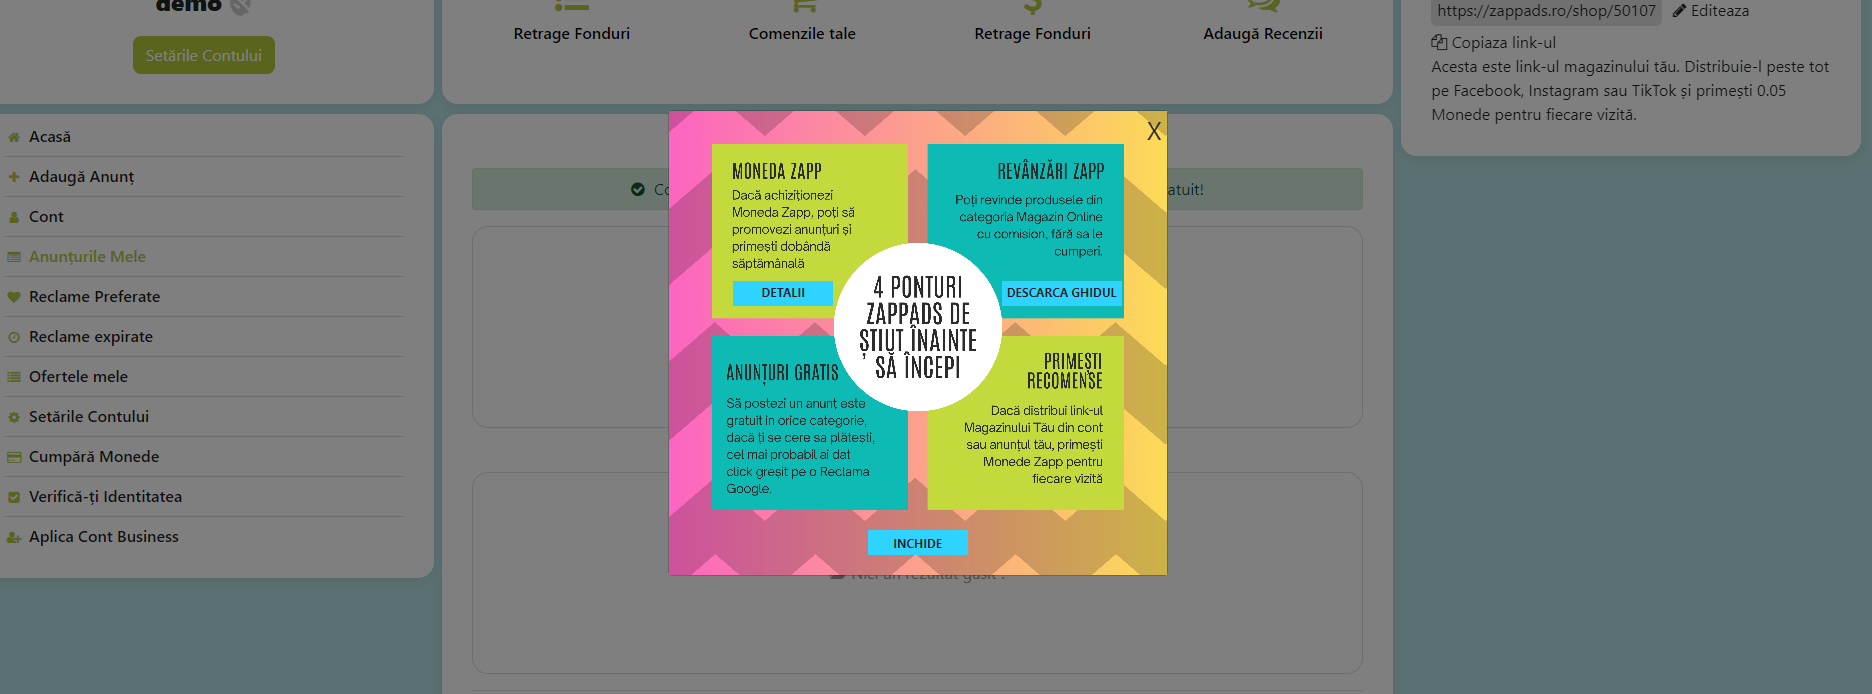This screenshot has height=694, width=1872.
Task: Click the heart icon beside Reclame Preferate
Action: [14, 297]
